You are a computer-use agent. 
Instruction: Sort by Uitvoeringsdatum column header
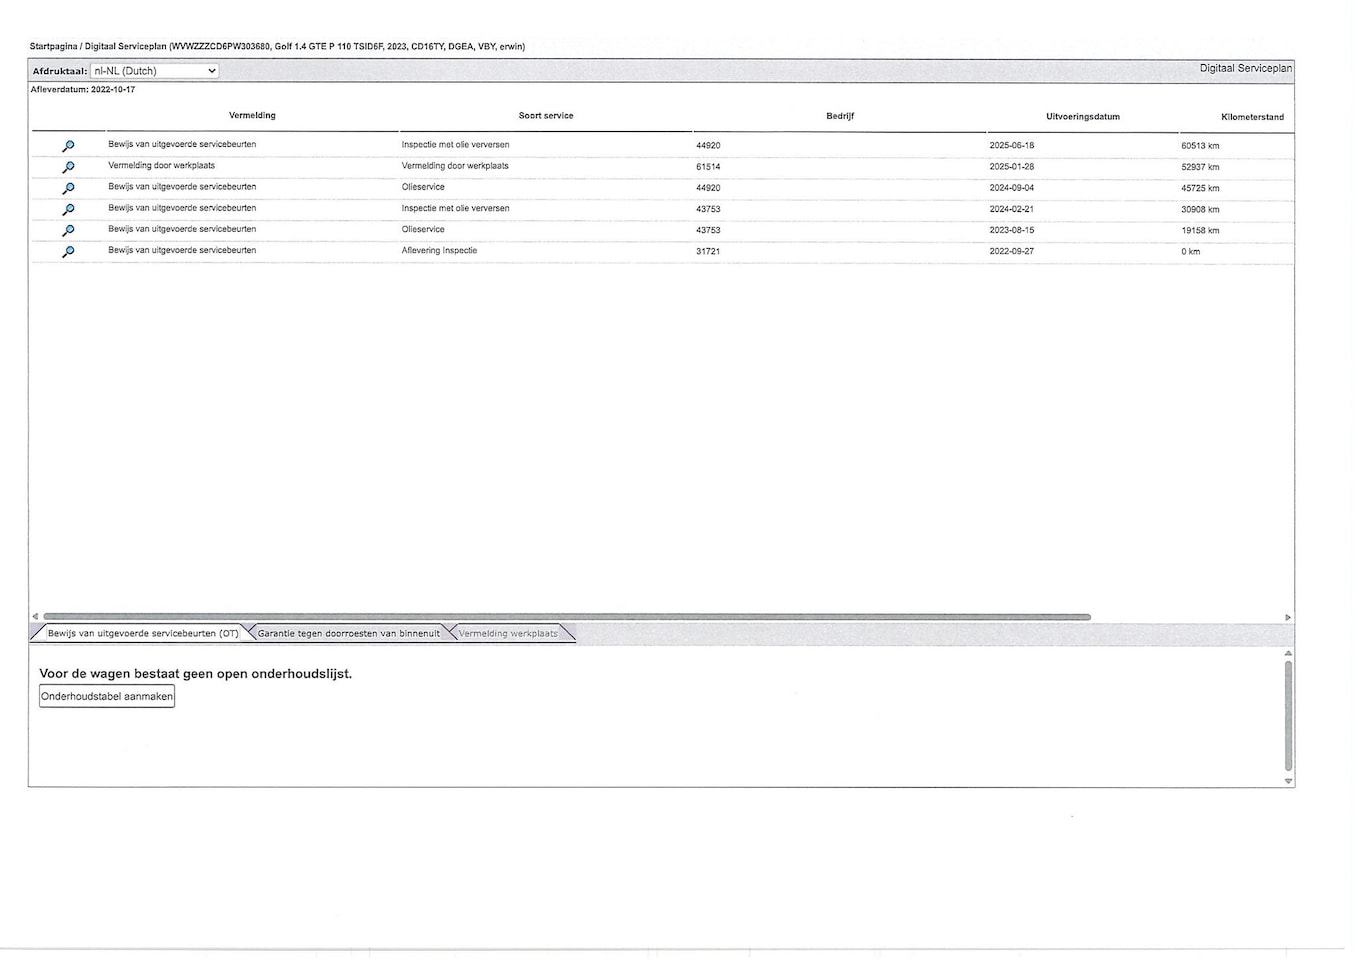(1082, 117)
